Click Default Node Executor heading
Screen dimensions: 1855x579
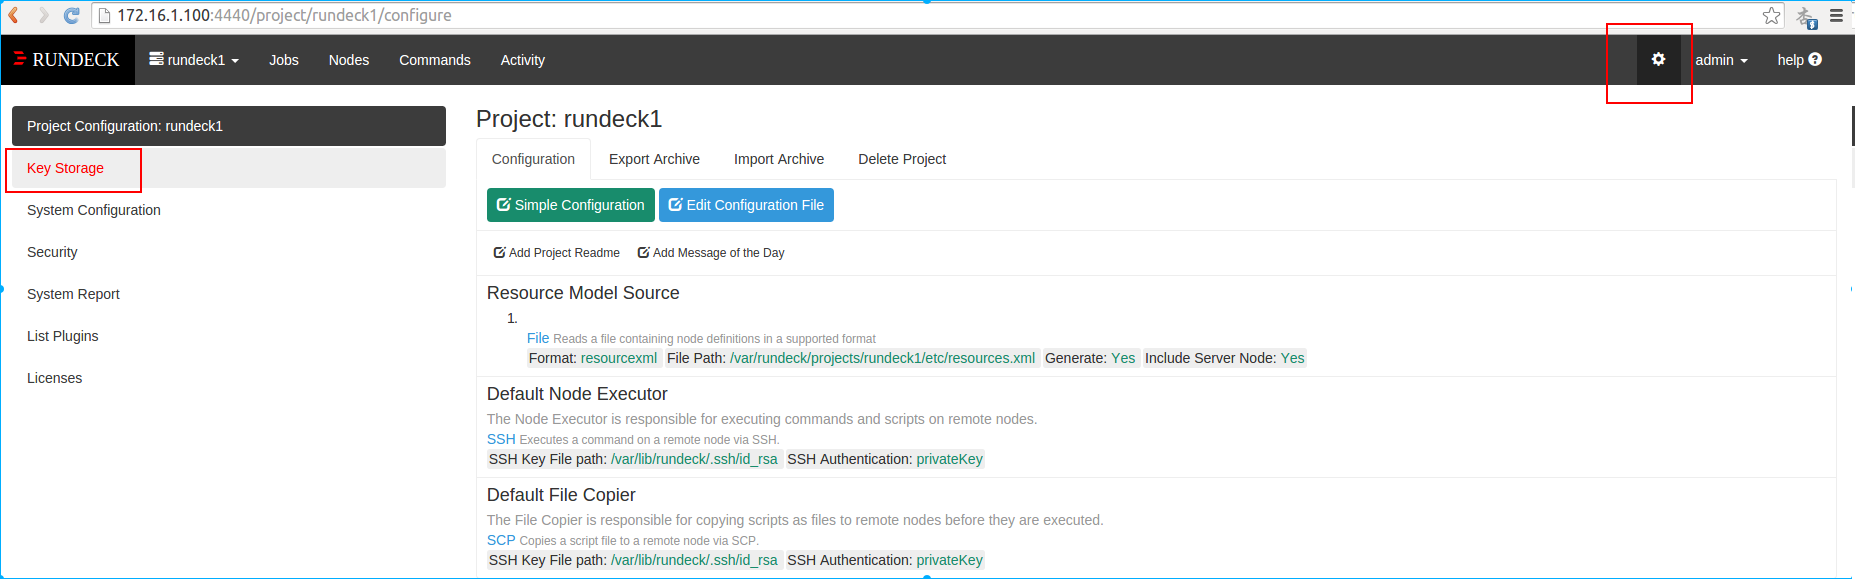[x=577, y=394]
